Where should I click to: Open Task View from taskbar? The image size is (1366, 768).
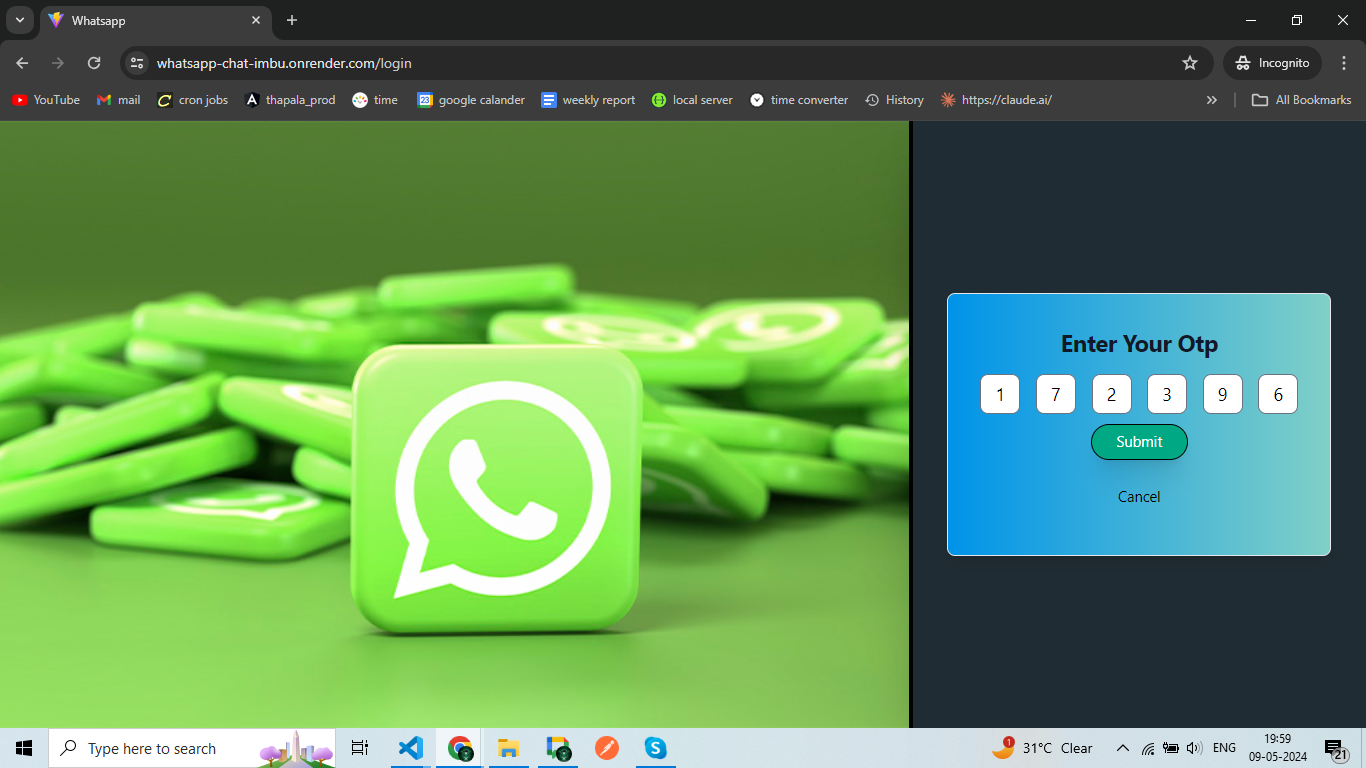point(360,748)
